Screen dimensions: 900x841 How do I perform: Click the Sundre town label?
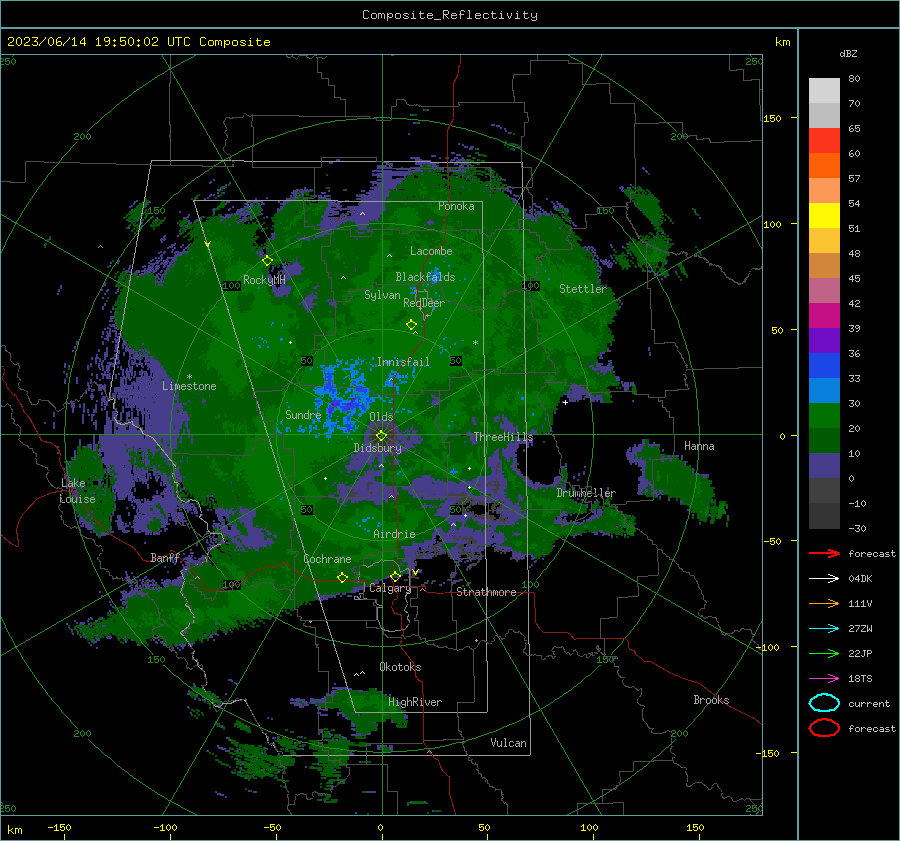[x=303, y=414]
